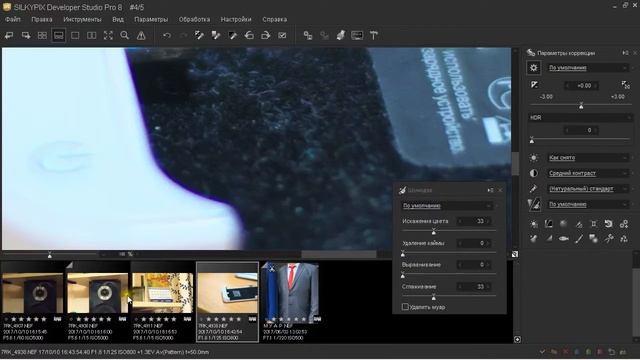Click the white balance sun icon
This screenshot has height=360, width=640.
[x=534, y=158]
